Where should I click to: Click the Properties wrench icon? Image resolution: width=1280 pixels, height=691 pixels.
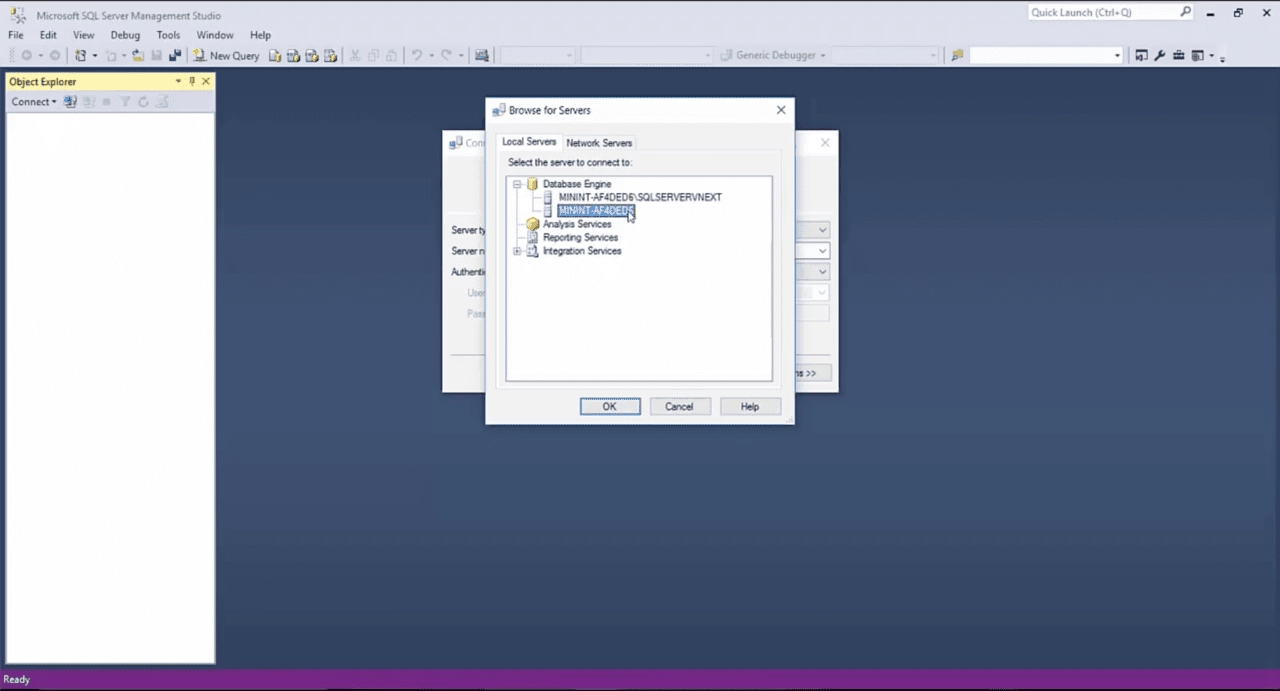click(1160, 56)
